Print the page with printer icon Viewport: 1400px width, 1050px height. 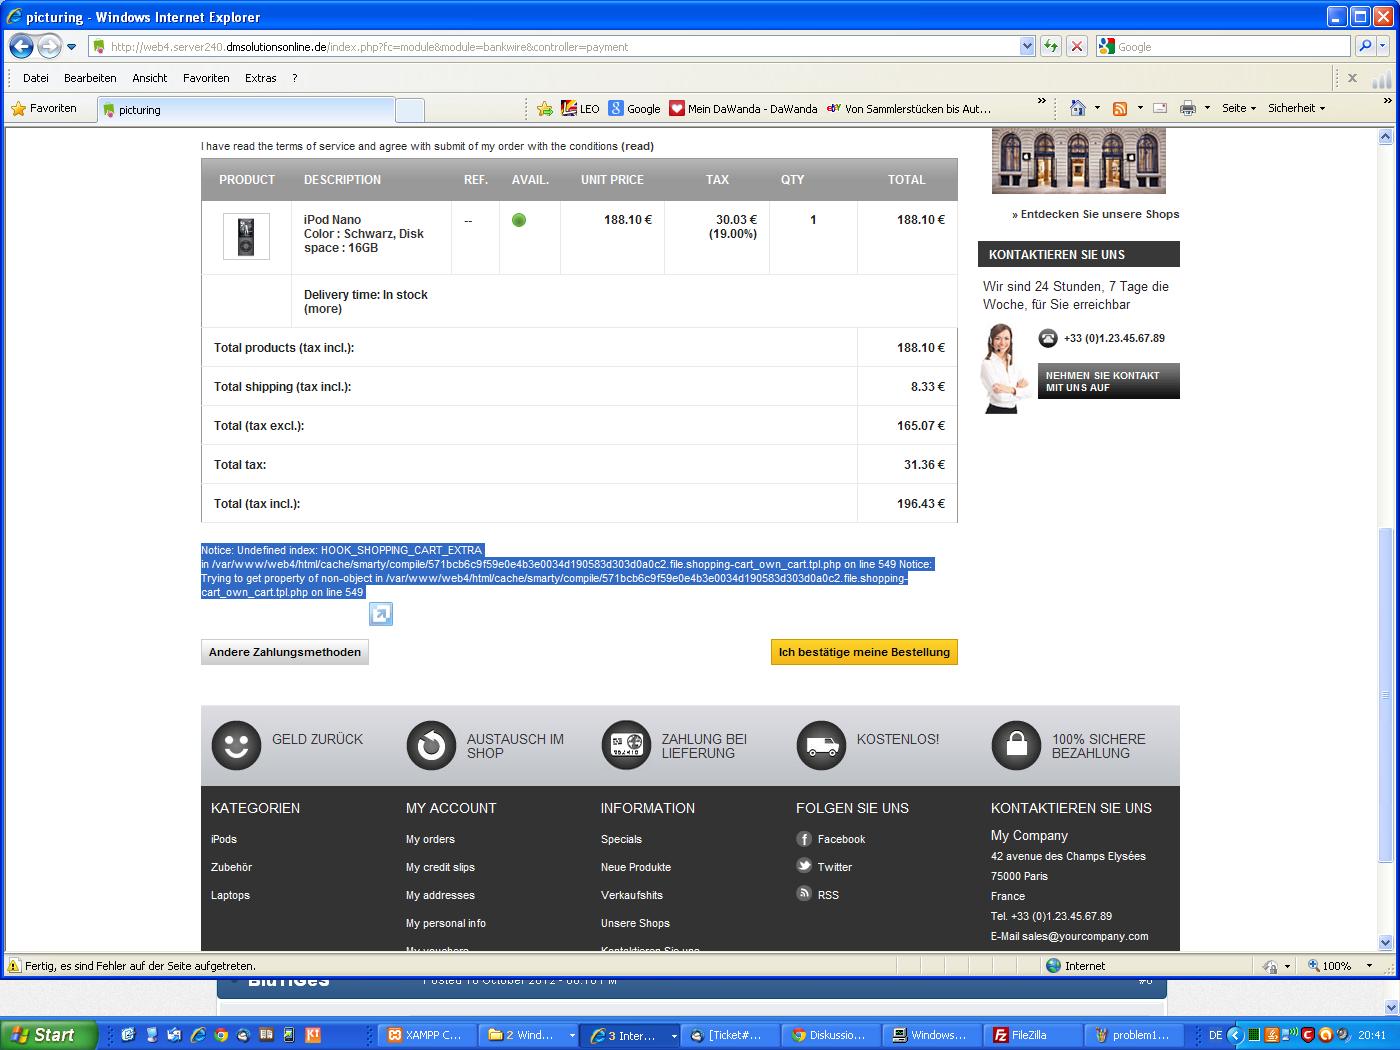click(1187, 108)
